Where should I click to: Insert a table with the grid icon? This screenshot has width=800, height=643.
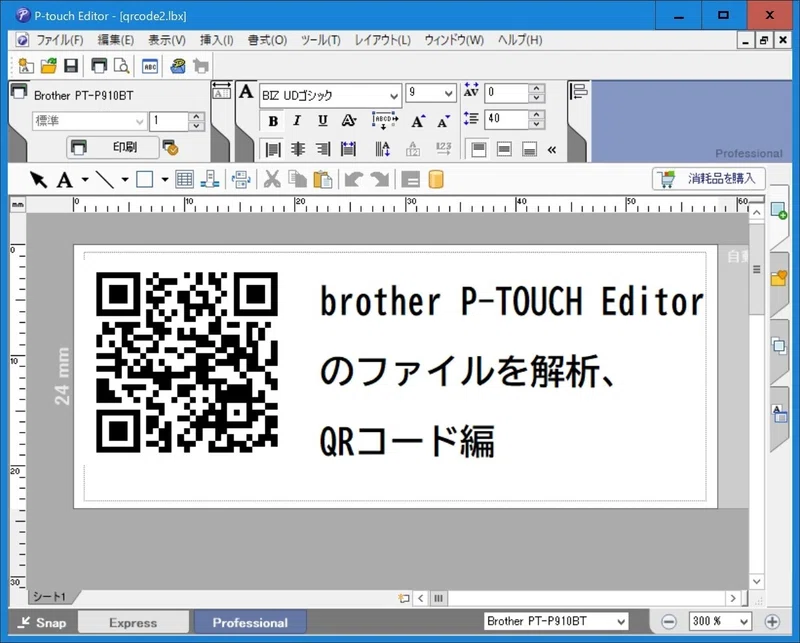tap(184, 180)
